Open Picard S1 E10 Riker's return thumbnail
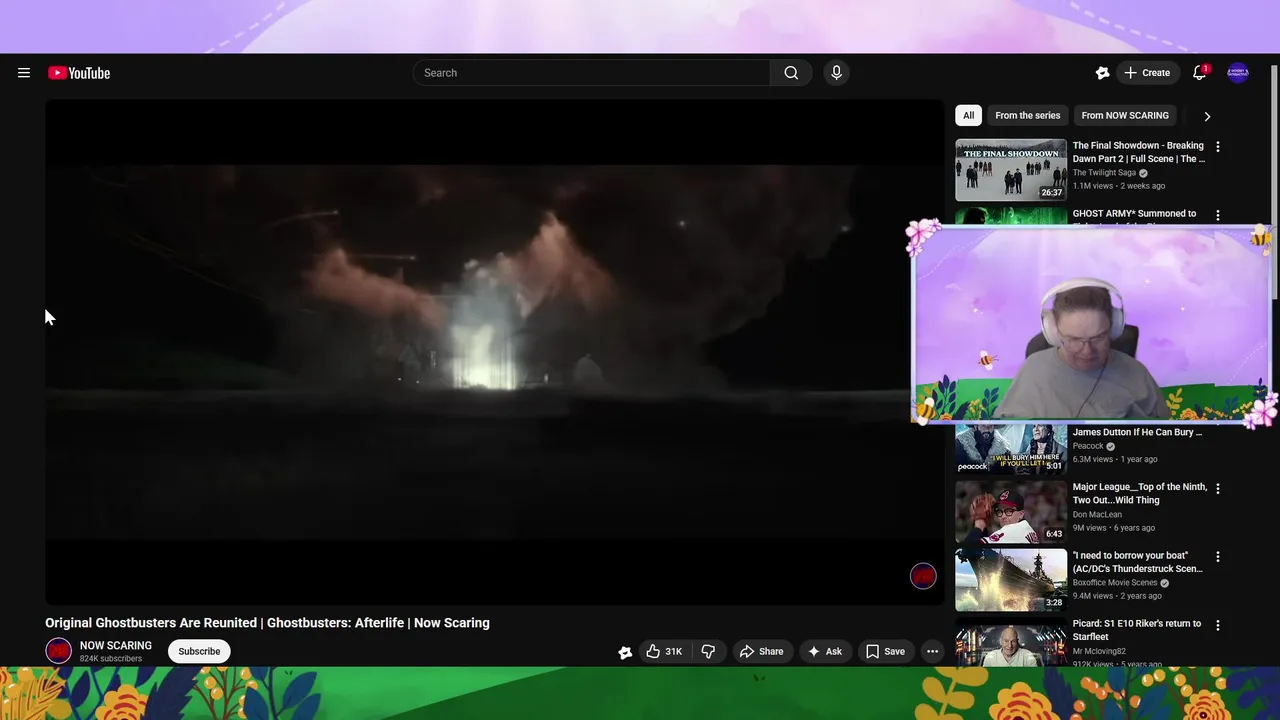Viewport: 1280px width, 720px height. 1011,642
